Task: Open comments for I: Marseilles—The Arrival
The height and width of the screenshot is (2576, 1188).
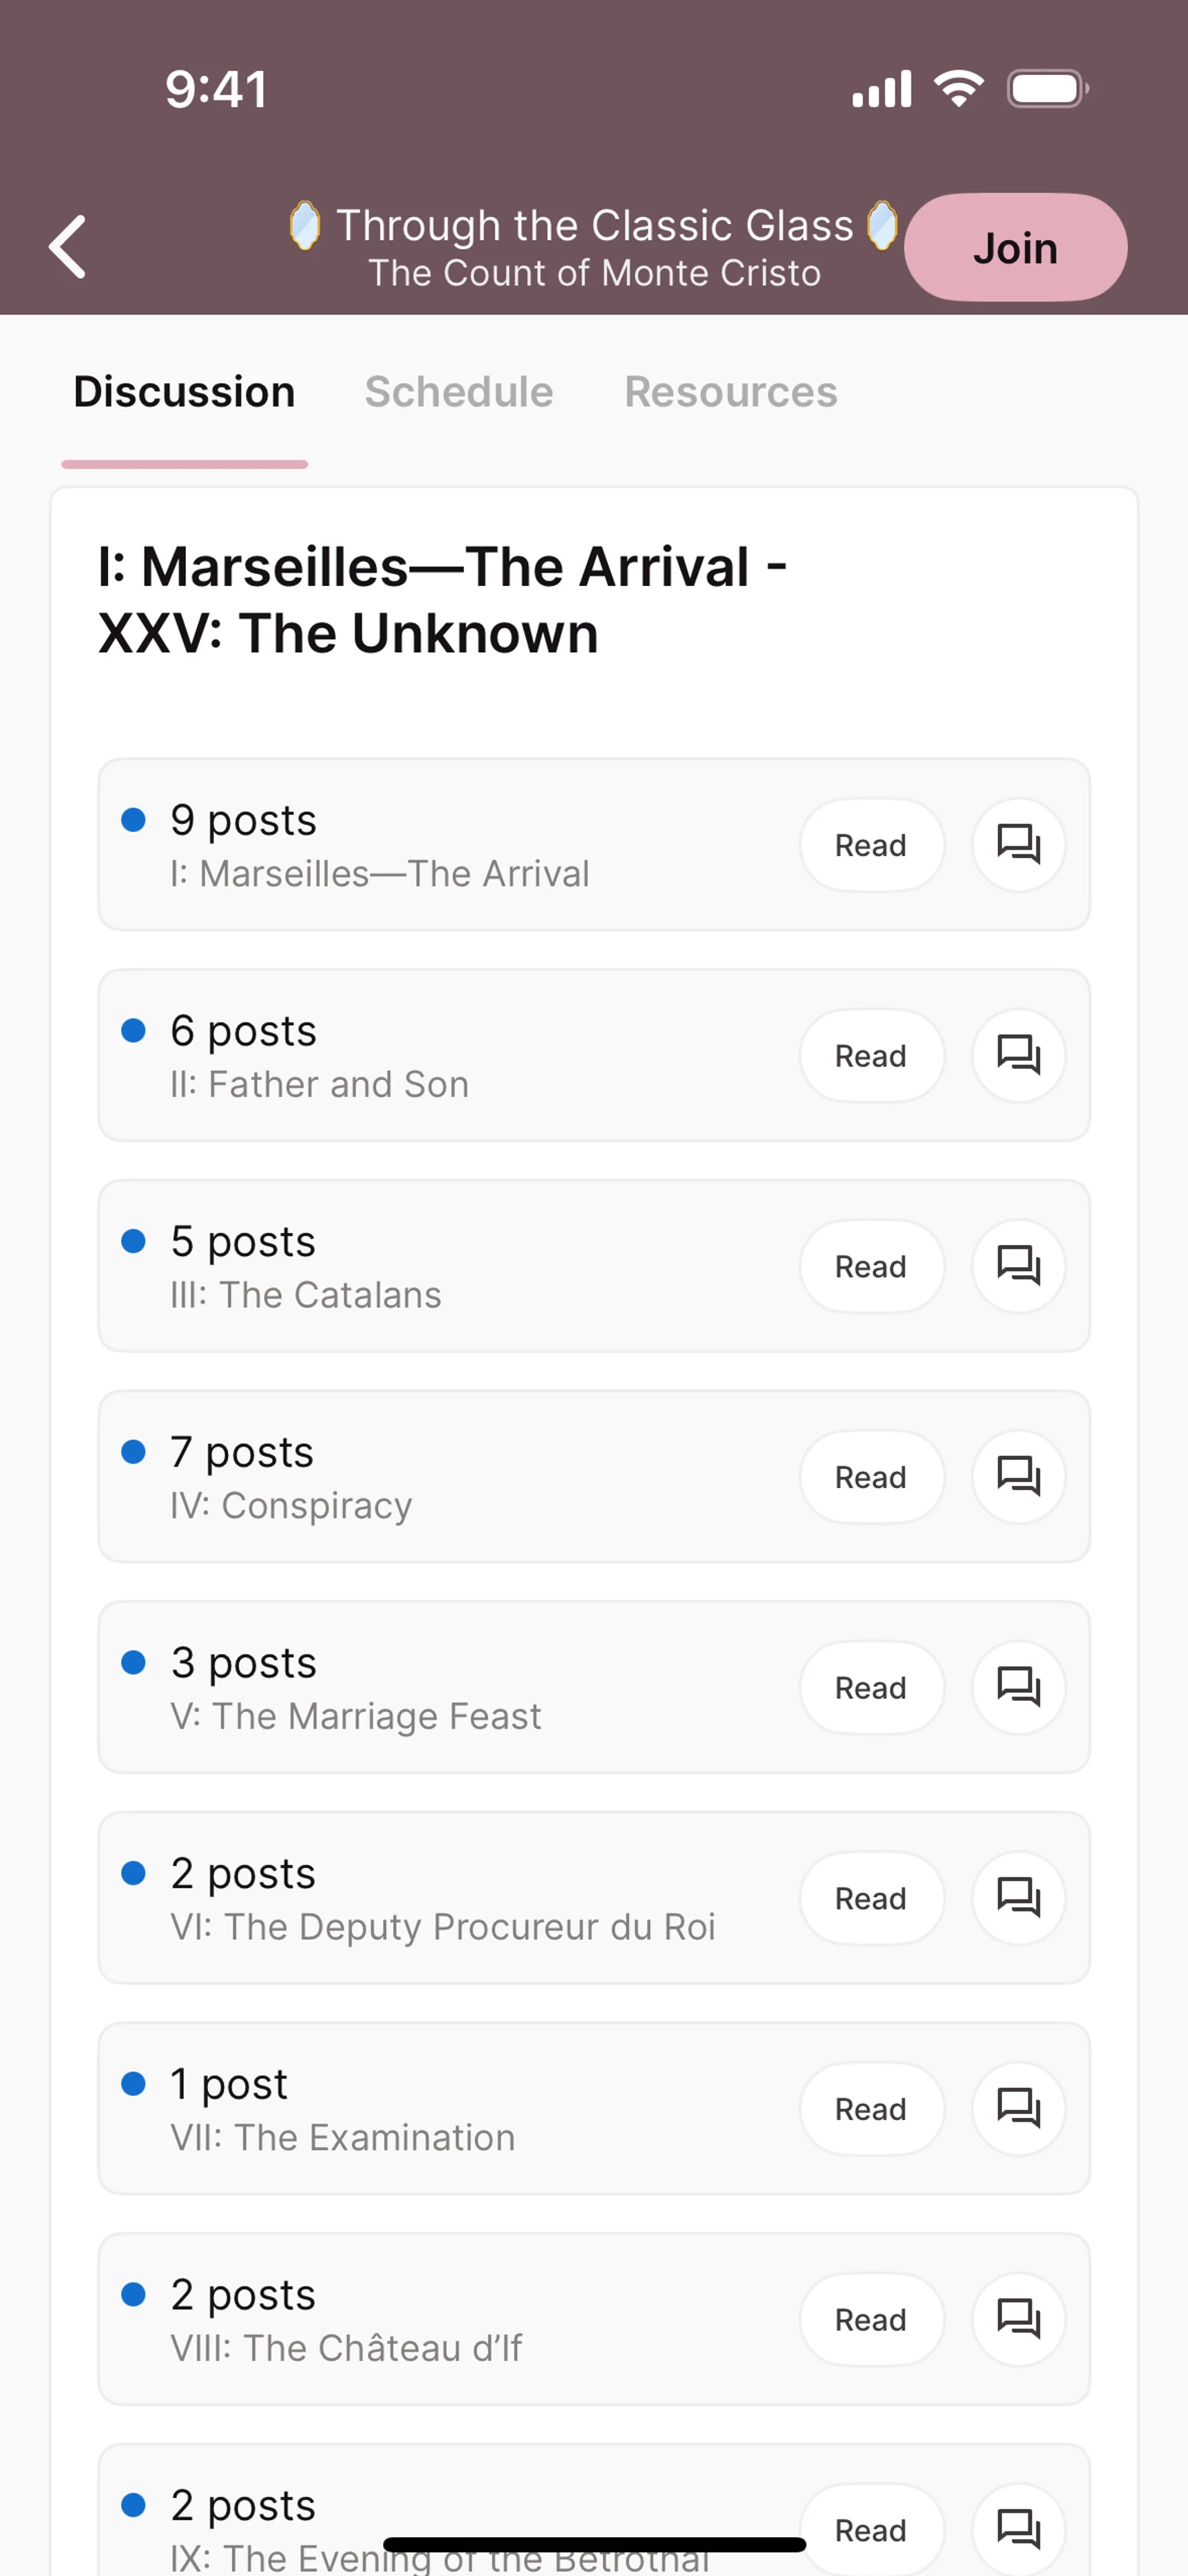Action: tap(1018, 845)
